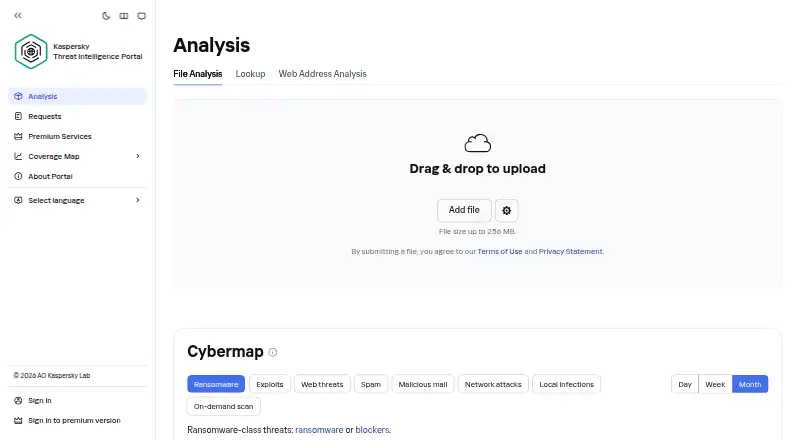The image size is (800, 440).
Task: Open the Privacy Statement link
Action: (x=570, y=251)
